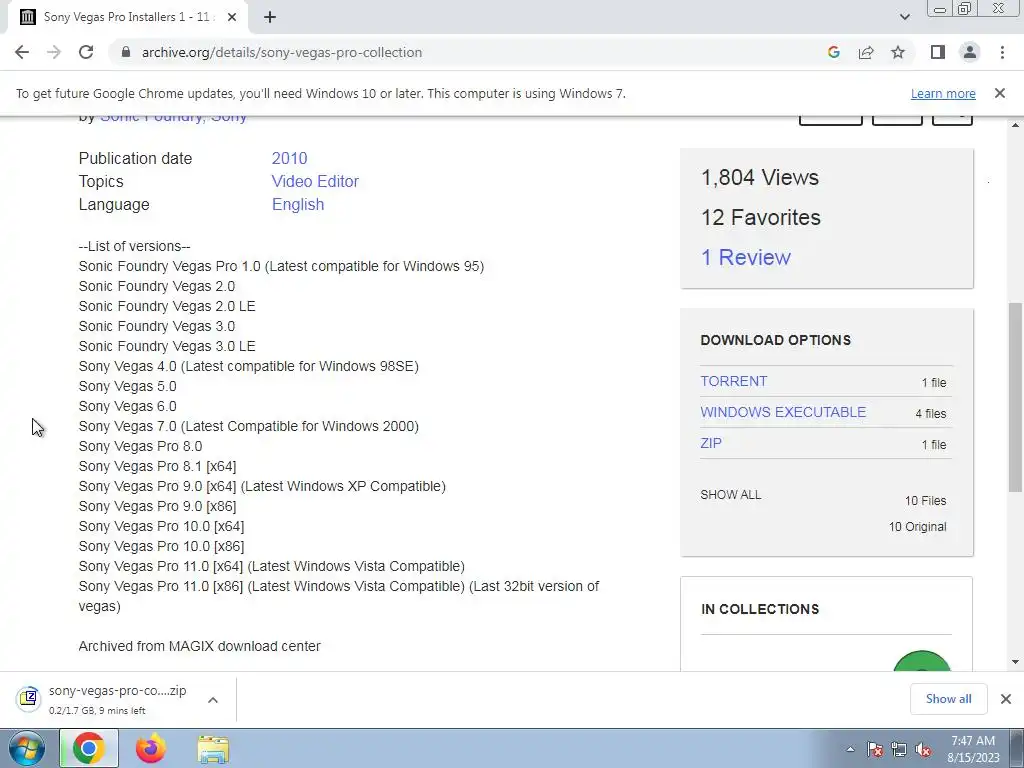This screenshot has width=1024, height=768.
Task: Select the TORRENT download option
Action: click(733, 381)
